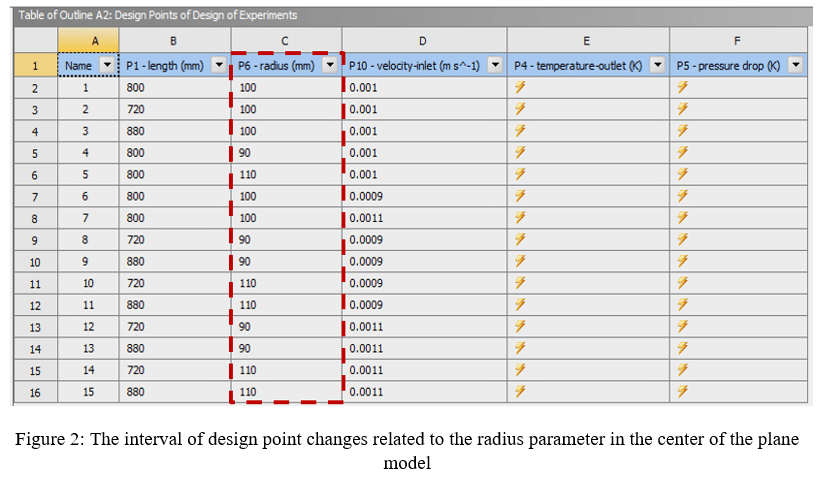Click pressure drop lightning icon for design point 12
The width and height of the screenshot is (818, 480).
pos(683,327)
